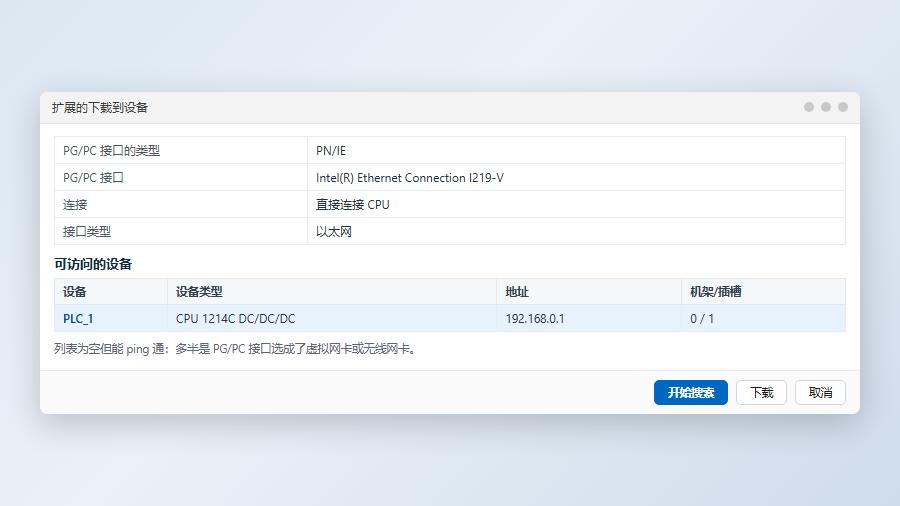Select the PLC_1 device cell
This screenshot has height=506, width=900.
tap(111, 318)
